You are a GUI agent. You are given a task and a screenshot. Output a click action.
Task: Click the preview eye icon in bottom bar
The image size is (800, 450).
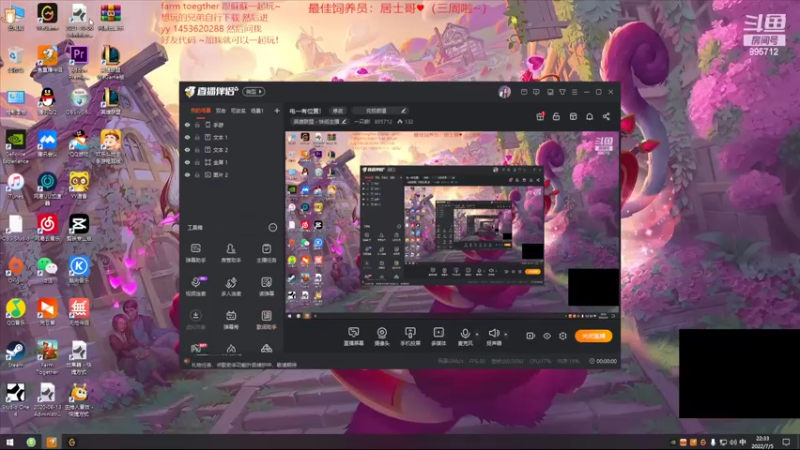(x=546, y=336)
